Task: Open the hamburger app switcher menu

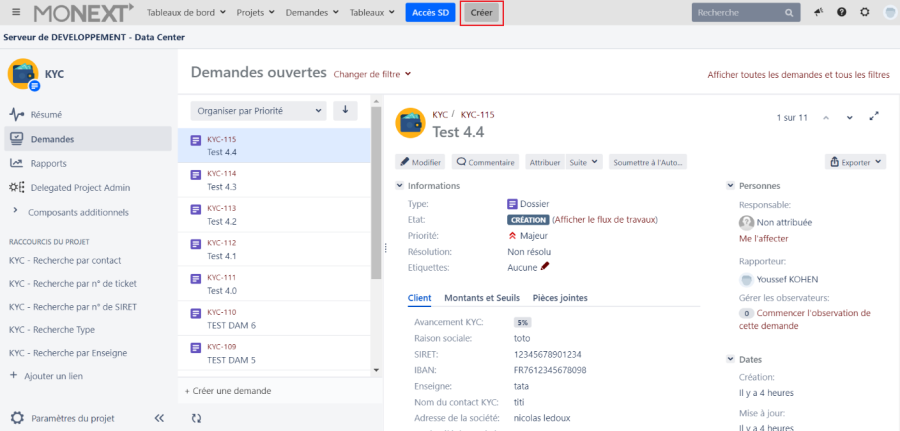Action: 15,13
